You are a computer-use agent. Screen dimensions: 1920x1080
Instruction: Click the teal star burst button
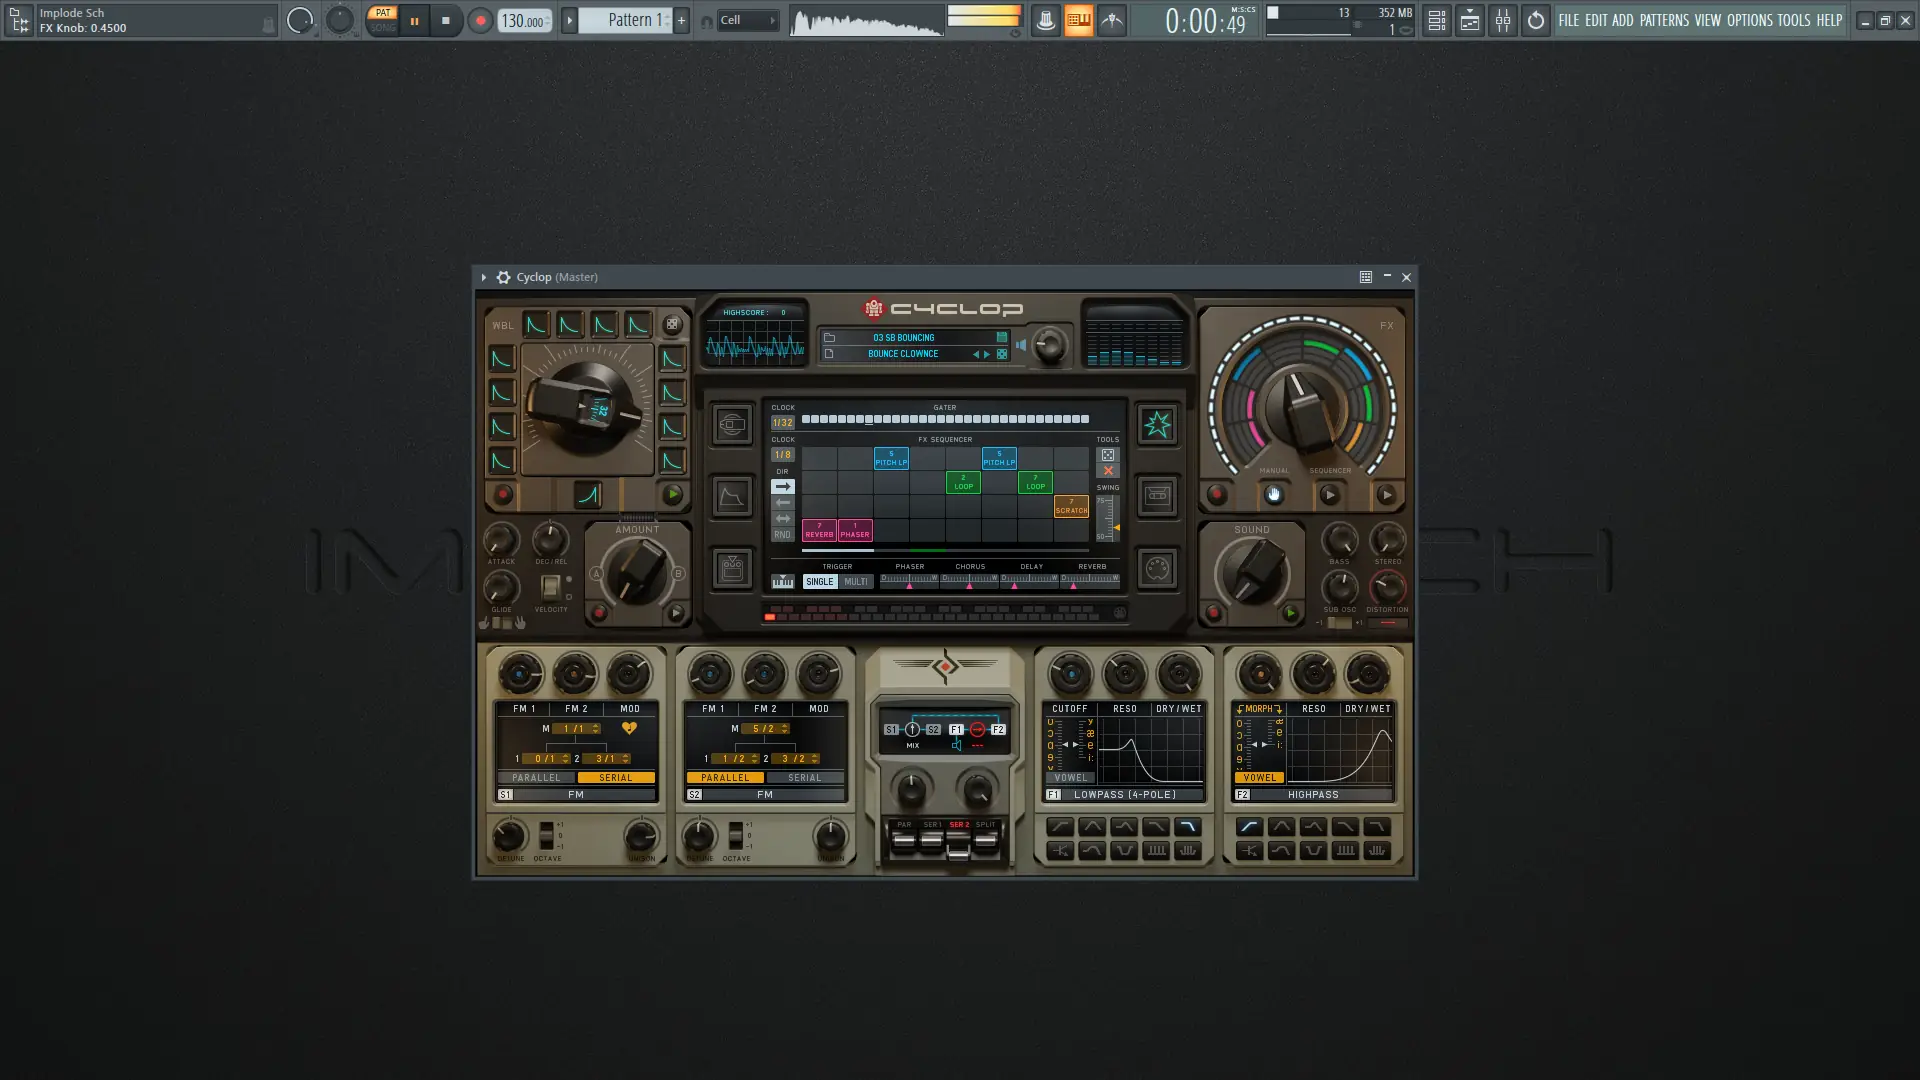click(x=1157, y=425)
